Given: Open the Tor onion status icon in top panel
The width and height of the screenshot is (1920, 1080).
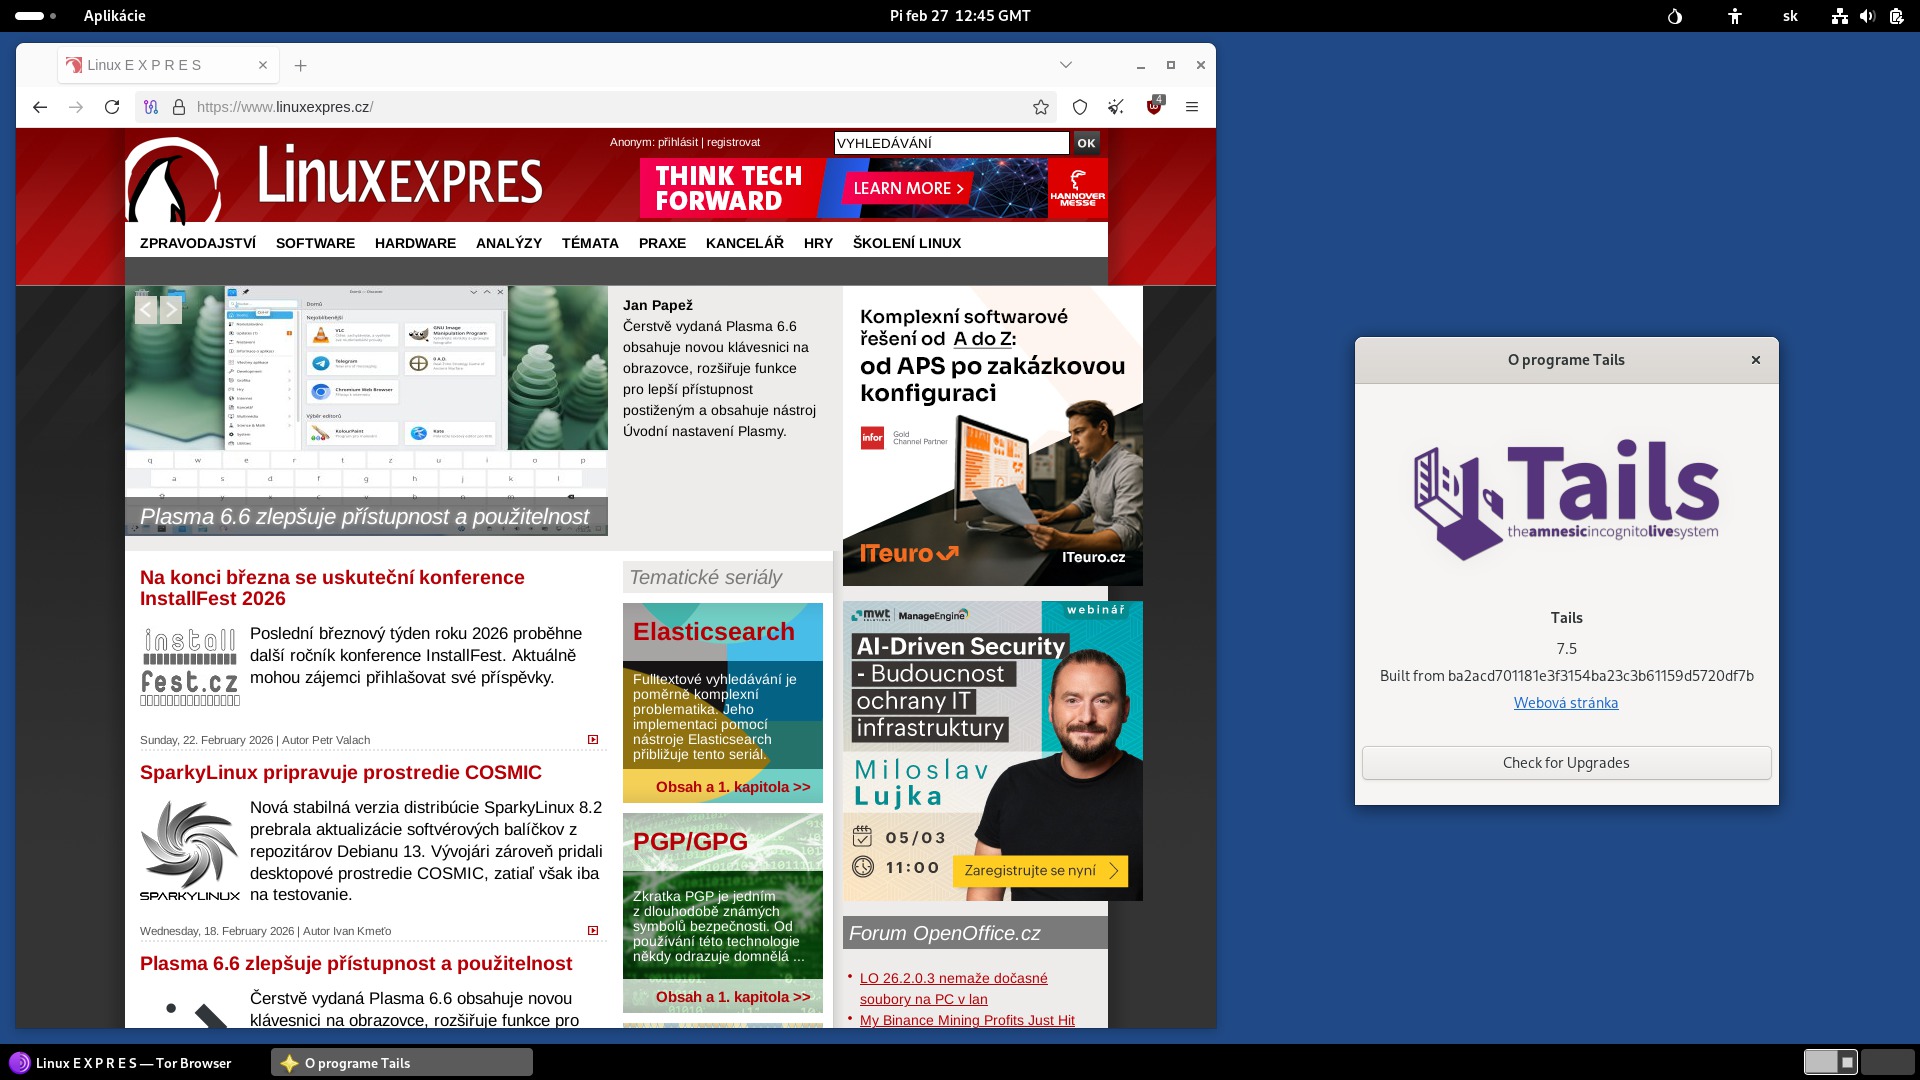Looking at the screenshot, I should (1675, 16).
